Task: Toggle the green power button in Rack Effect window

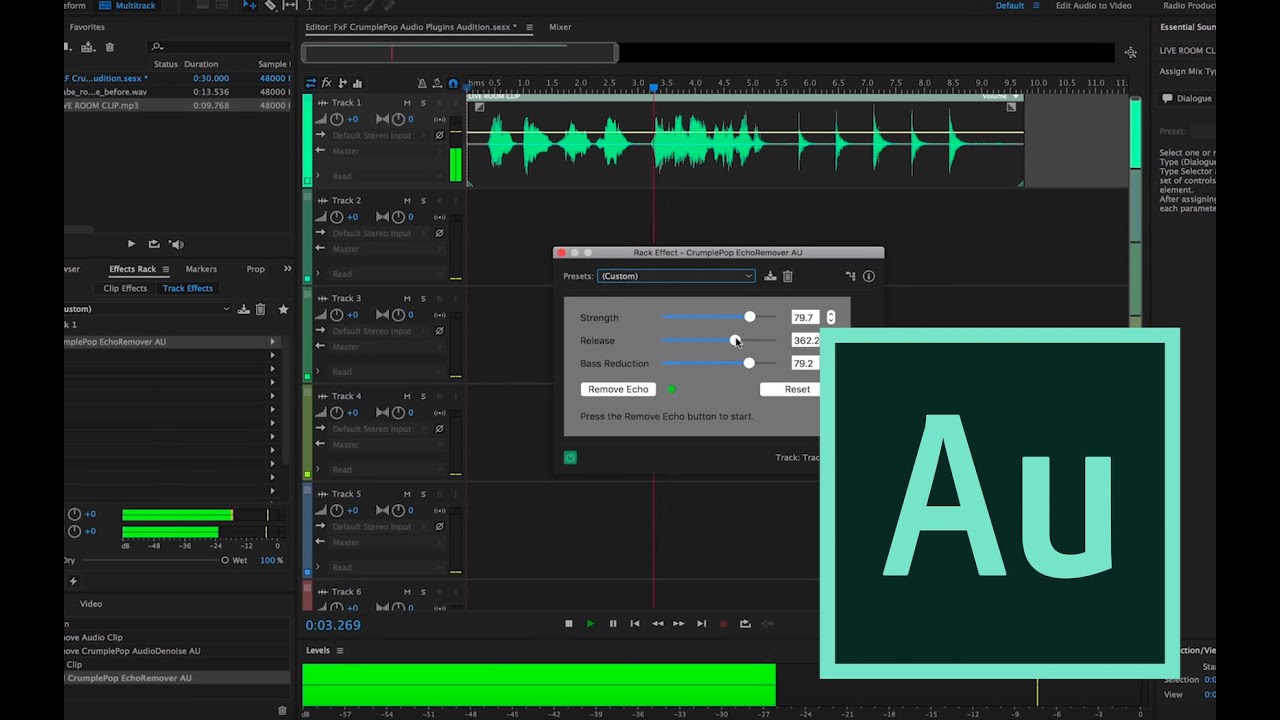Action: (x=570, y=457)
